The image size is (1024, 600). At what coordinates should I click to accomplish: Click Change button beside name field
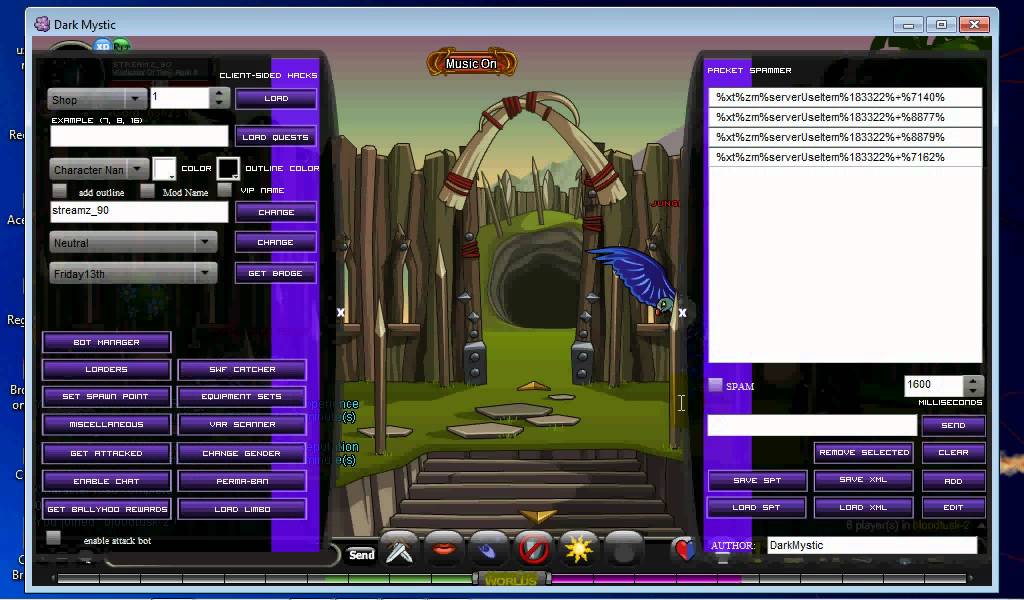[x=276, y=212]
